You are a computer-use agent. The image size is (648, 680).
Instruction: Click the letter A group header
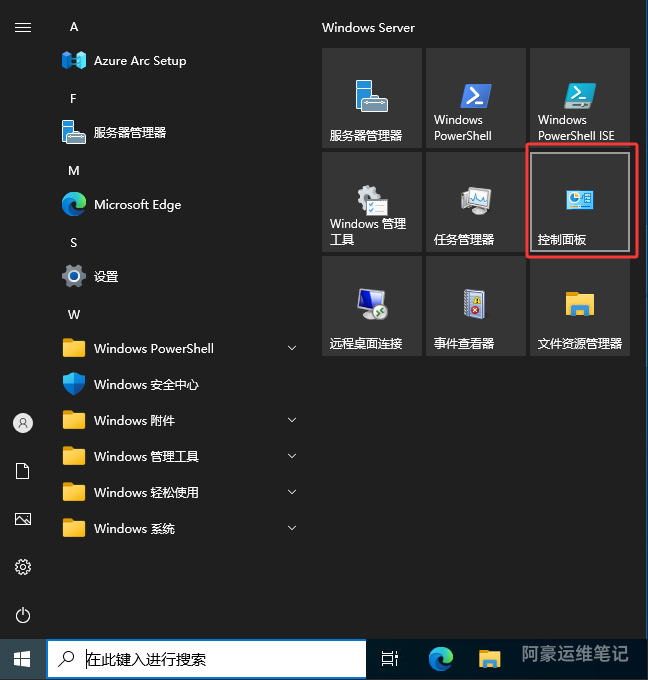(x=74, y=27)
